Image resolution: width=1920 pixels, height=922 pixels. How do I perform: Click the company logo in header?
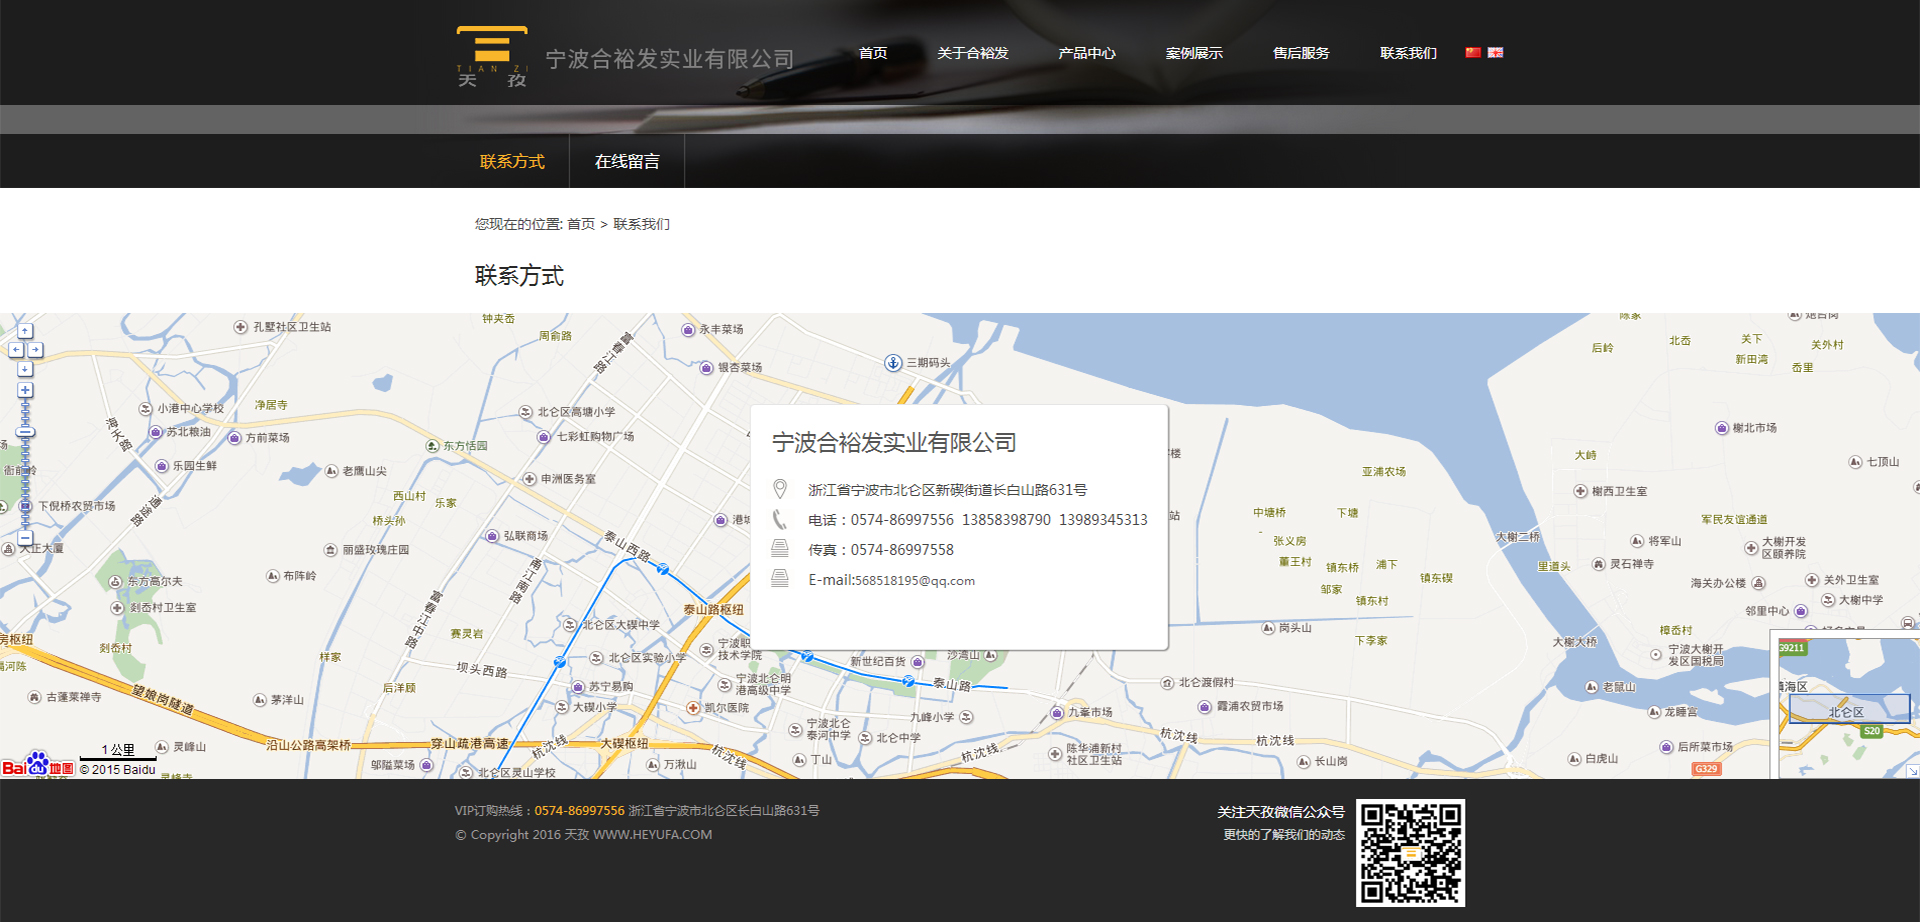click(492, 57)
